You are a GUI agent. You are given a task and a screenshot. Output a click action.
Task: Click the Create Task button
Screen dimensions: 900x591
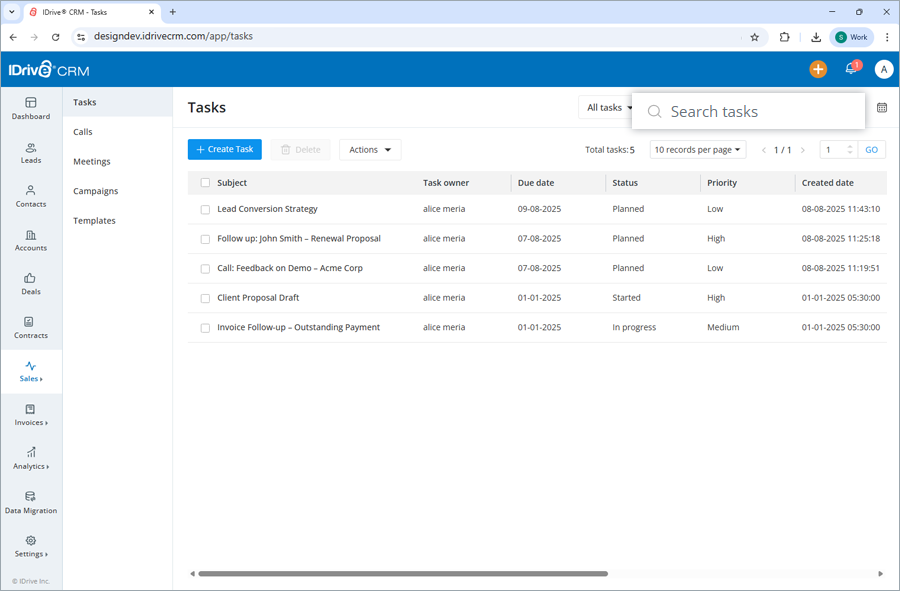point(224,149)
